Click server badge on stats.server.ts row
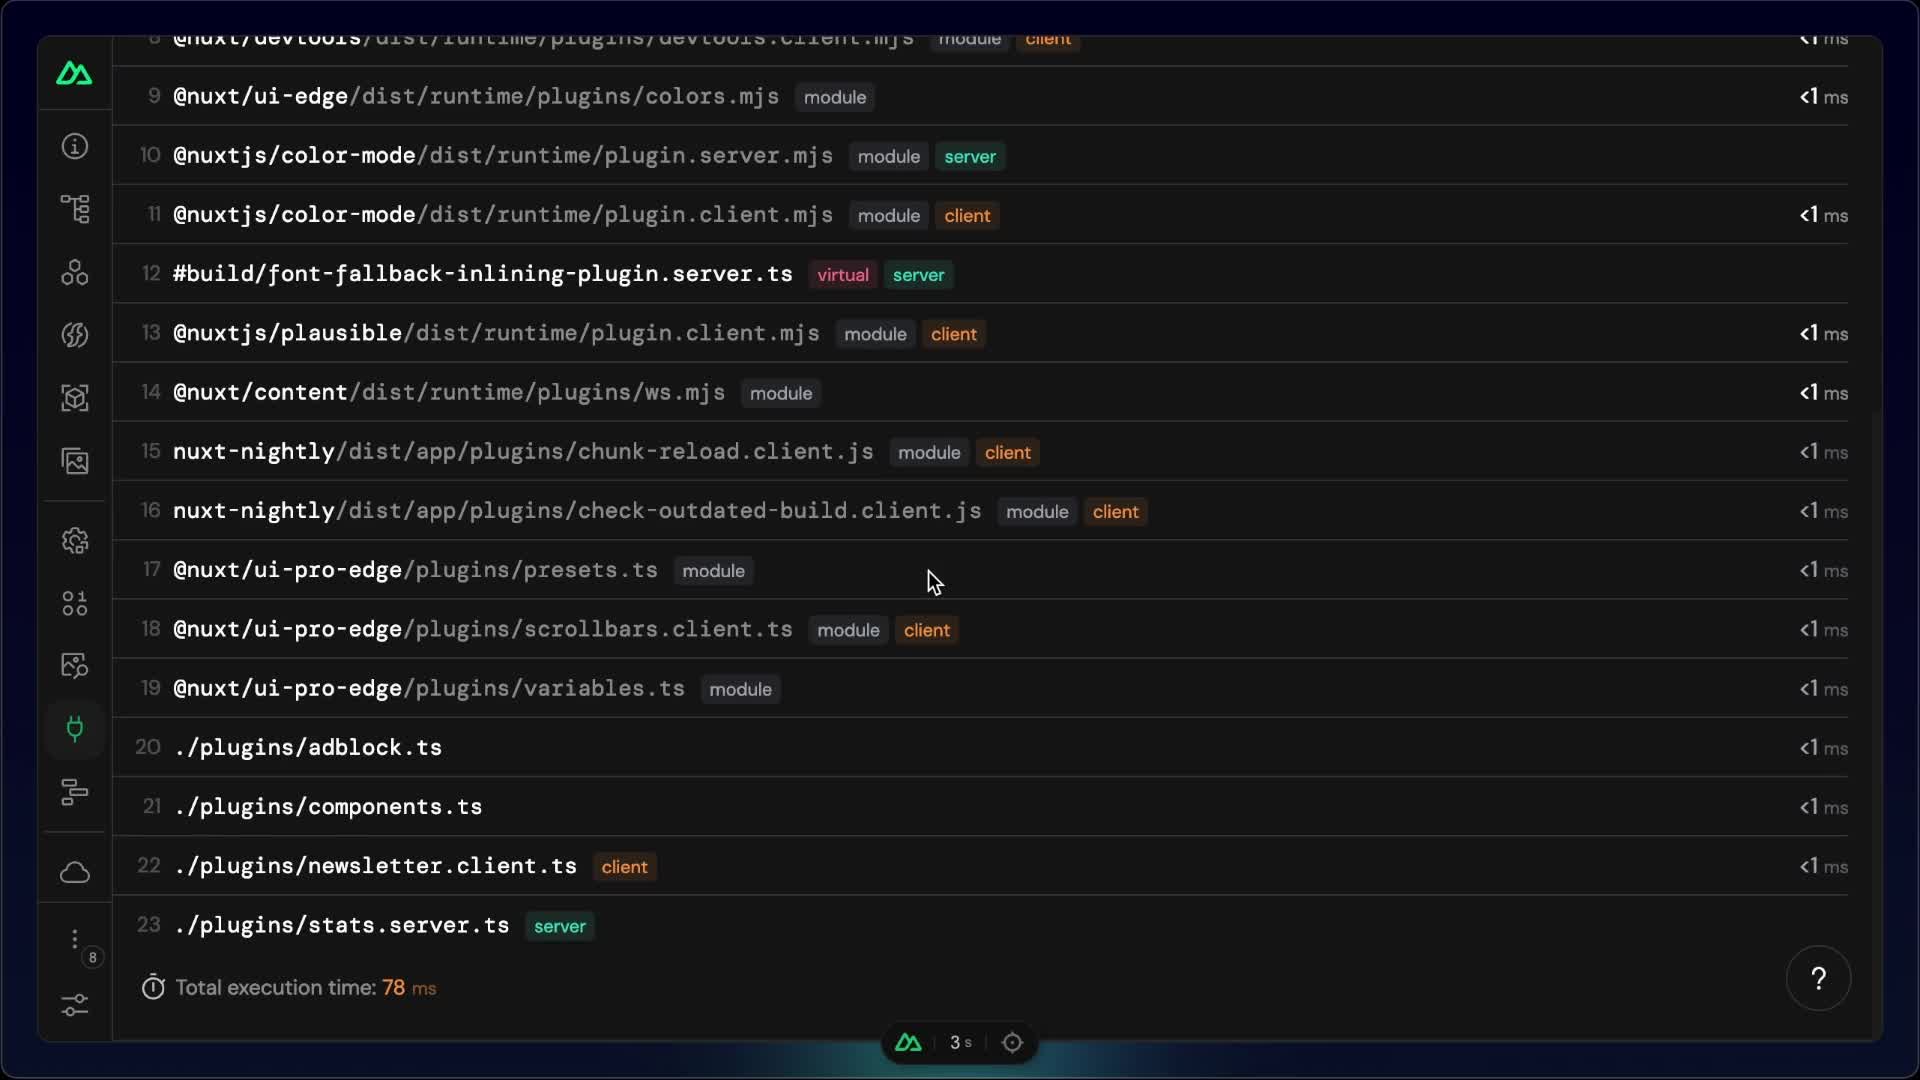The width and height of the screenshot is (1920, 1080). (x=560, y=926)
